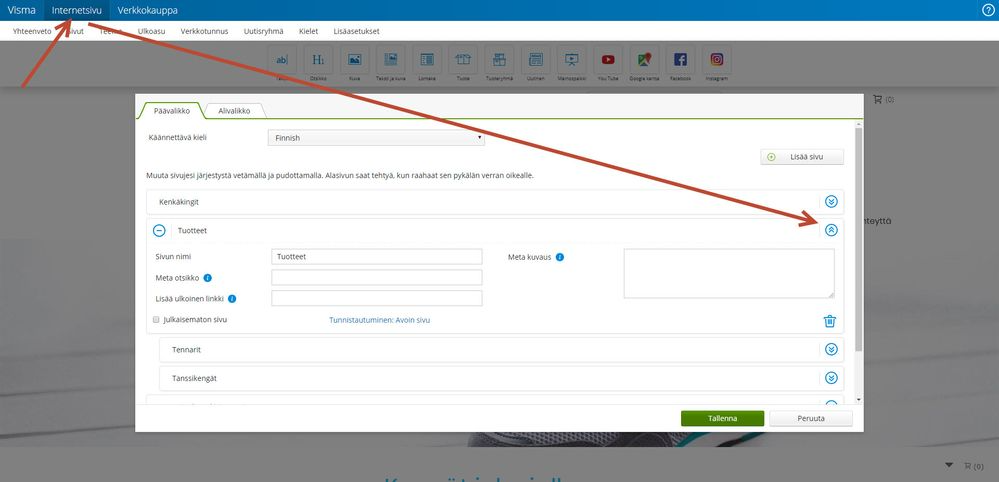Image resolution: width=999 pixels, height=482 pixels.
Task: Open shopping cart icon above the dialog
Action: click(x=877, y=99)
